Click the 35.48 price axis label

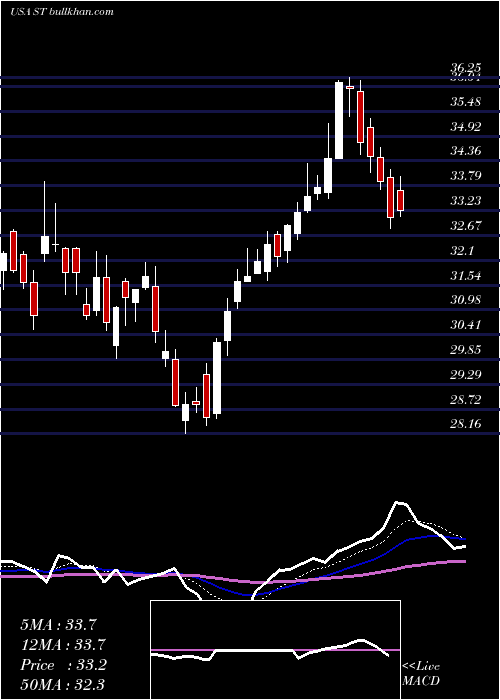point(466,102)
